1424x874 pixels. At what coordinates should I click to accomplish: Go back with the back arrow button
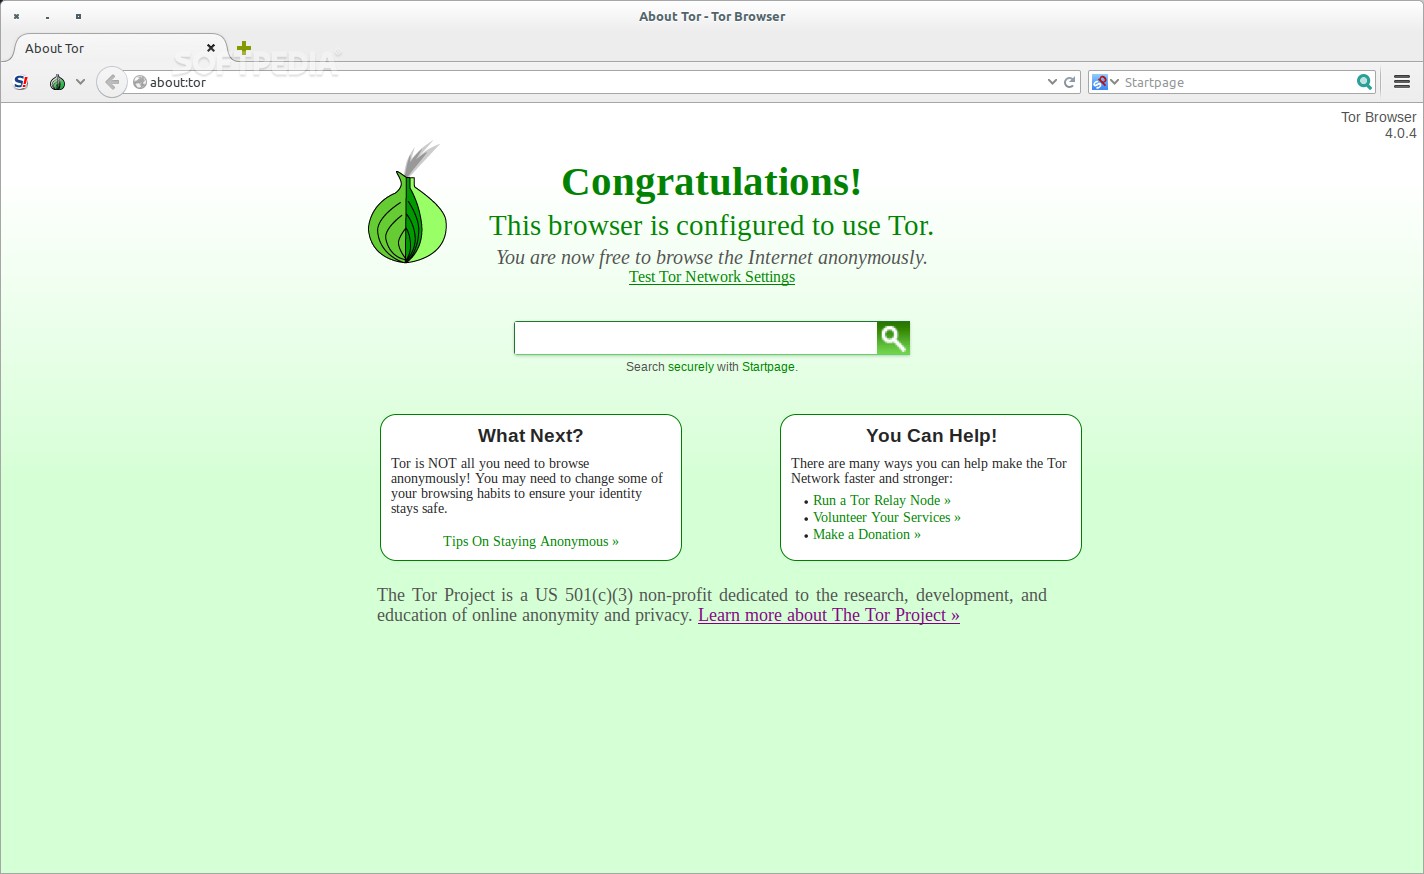(112, 82)
